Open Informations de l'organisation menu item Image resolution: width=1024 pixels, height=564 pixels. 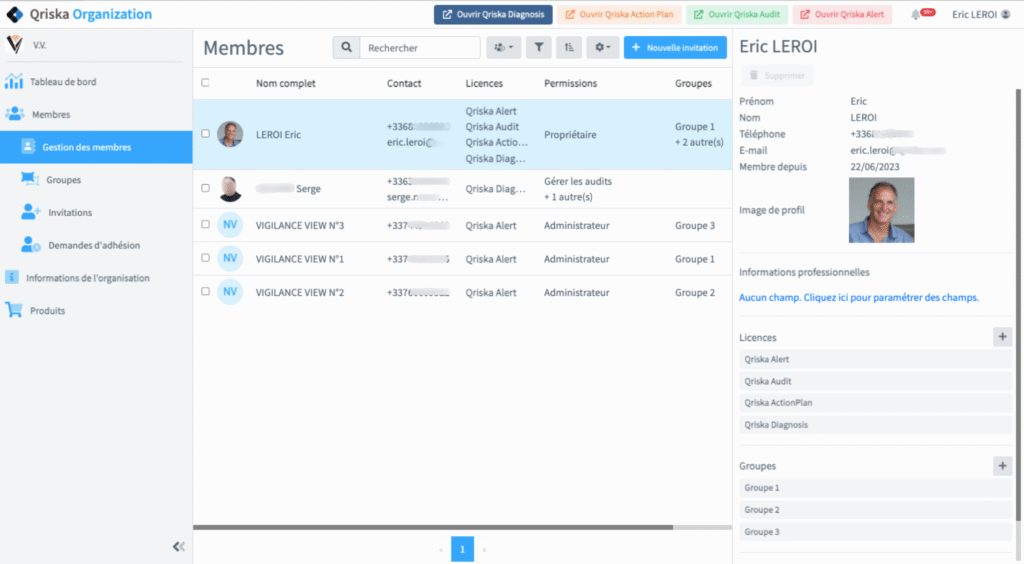(x=88, y=277)
